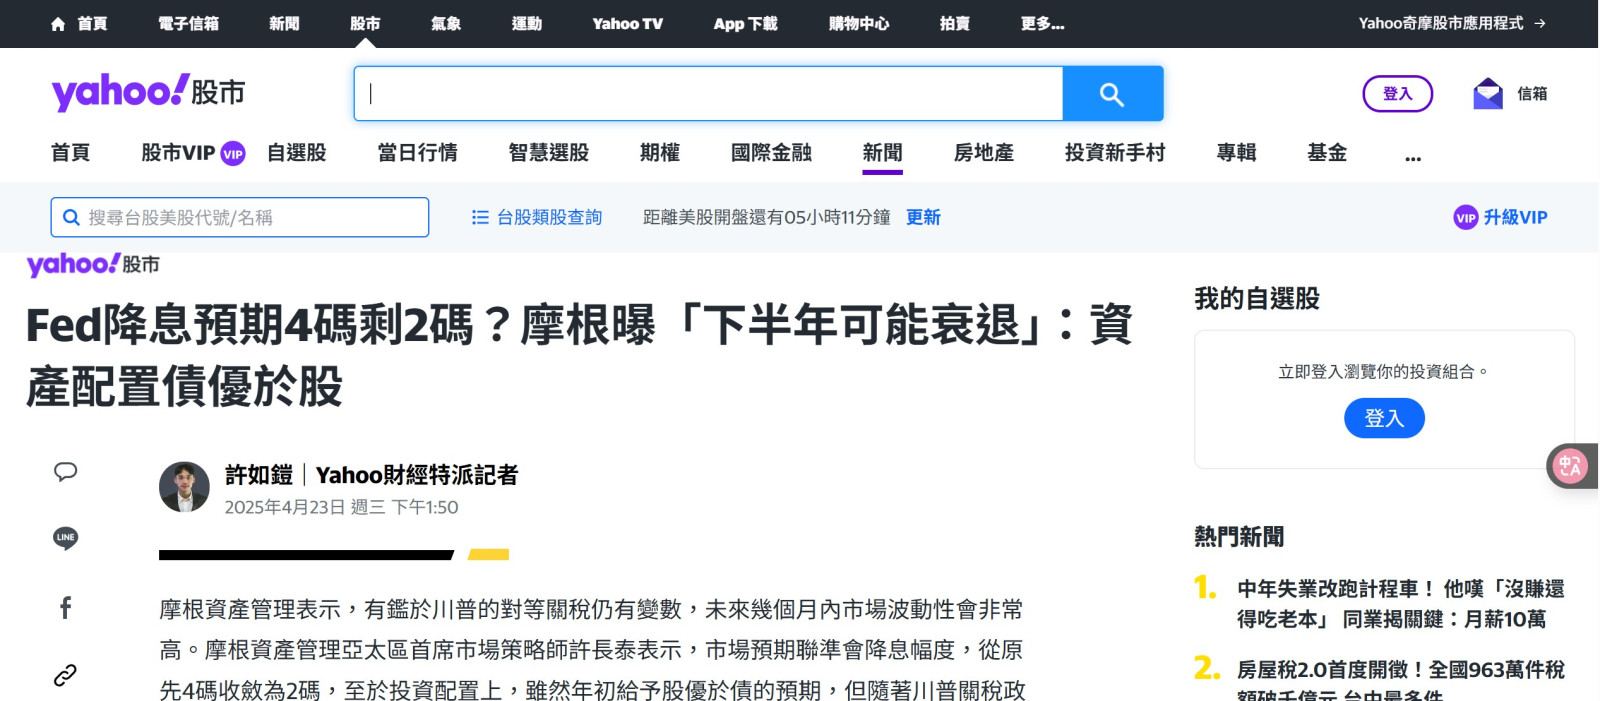This screenshot has width=1600, height=701.
Task: Click the date 2025年4月23日 週三 下午1:50
Action: tap(341, 507)
